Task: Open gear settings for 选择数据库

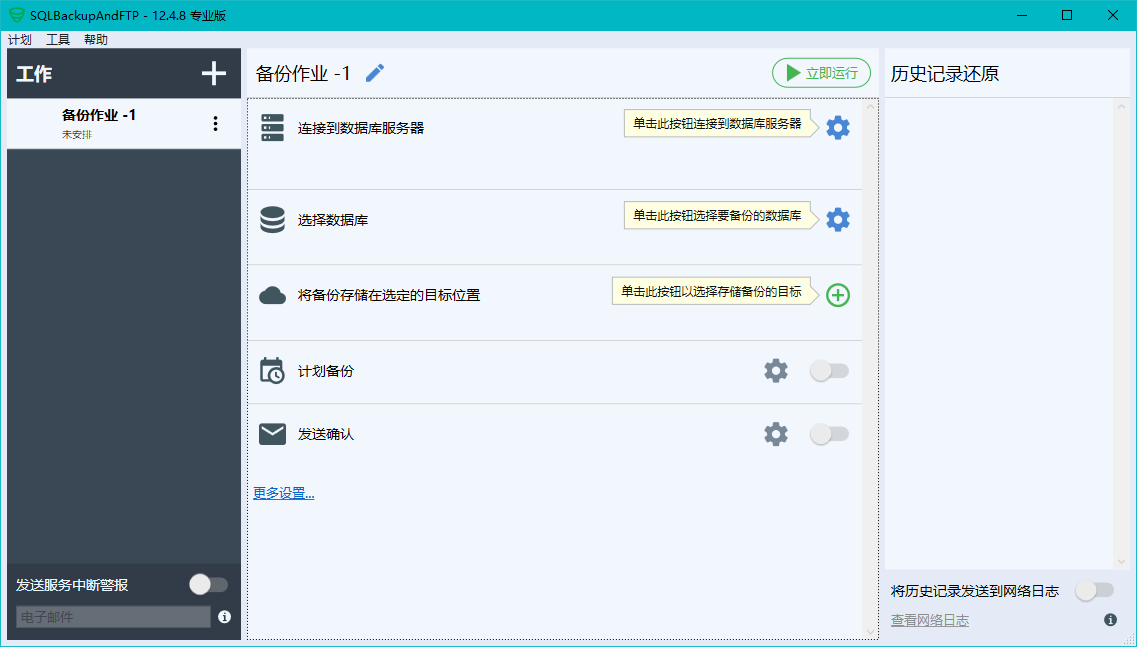Action: coord(838,220)
